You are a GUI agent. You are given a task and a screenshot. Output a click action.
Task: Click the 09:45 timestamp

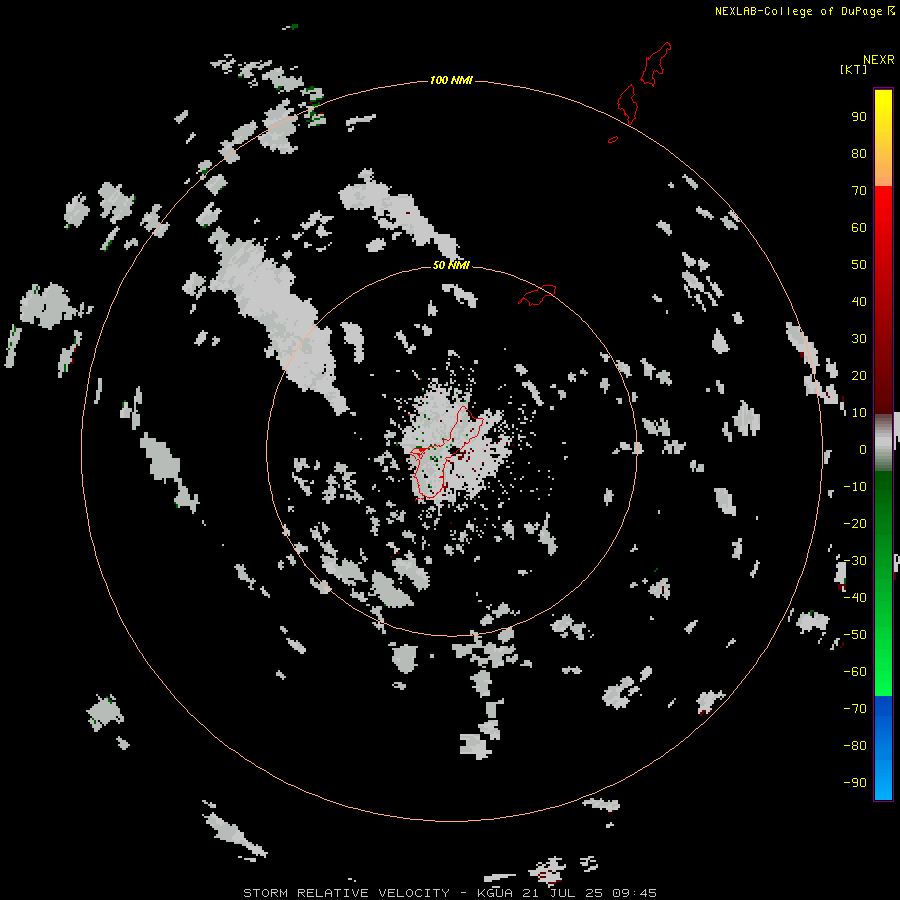click(634, 893)
